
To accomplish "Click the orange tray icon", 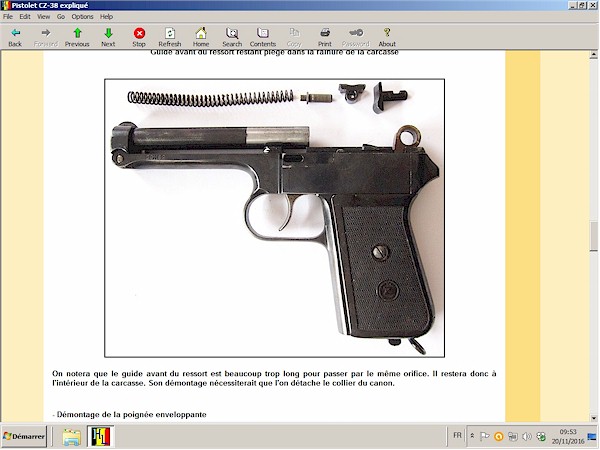I will (499, 436).
